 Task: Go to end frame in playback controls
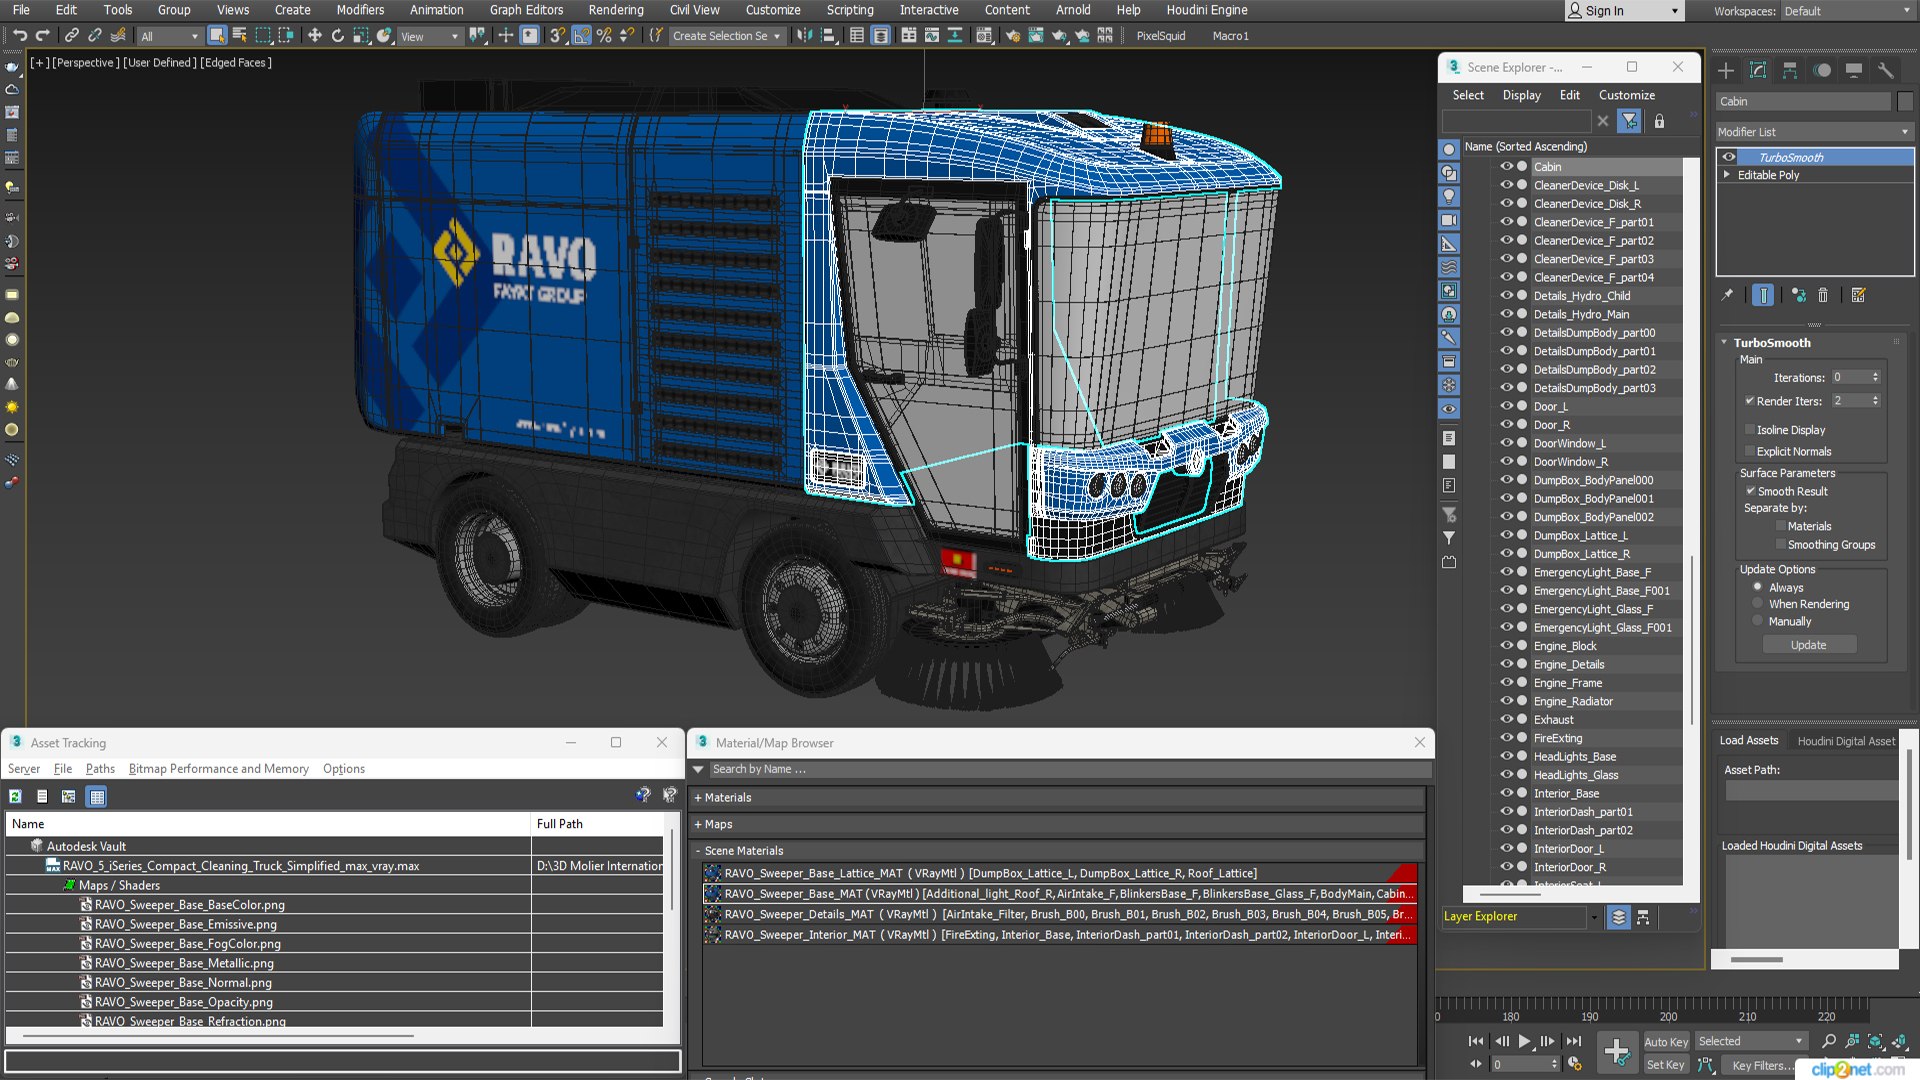click(1574, 1041)
